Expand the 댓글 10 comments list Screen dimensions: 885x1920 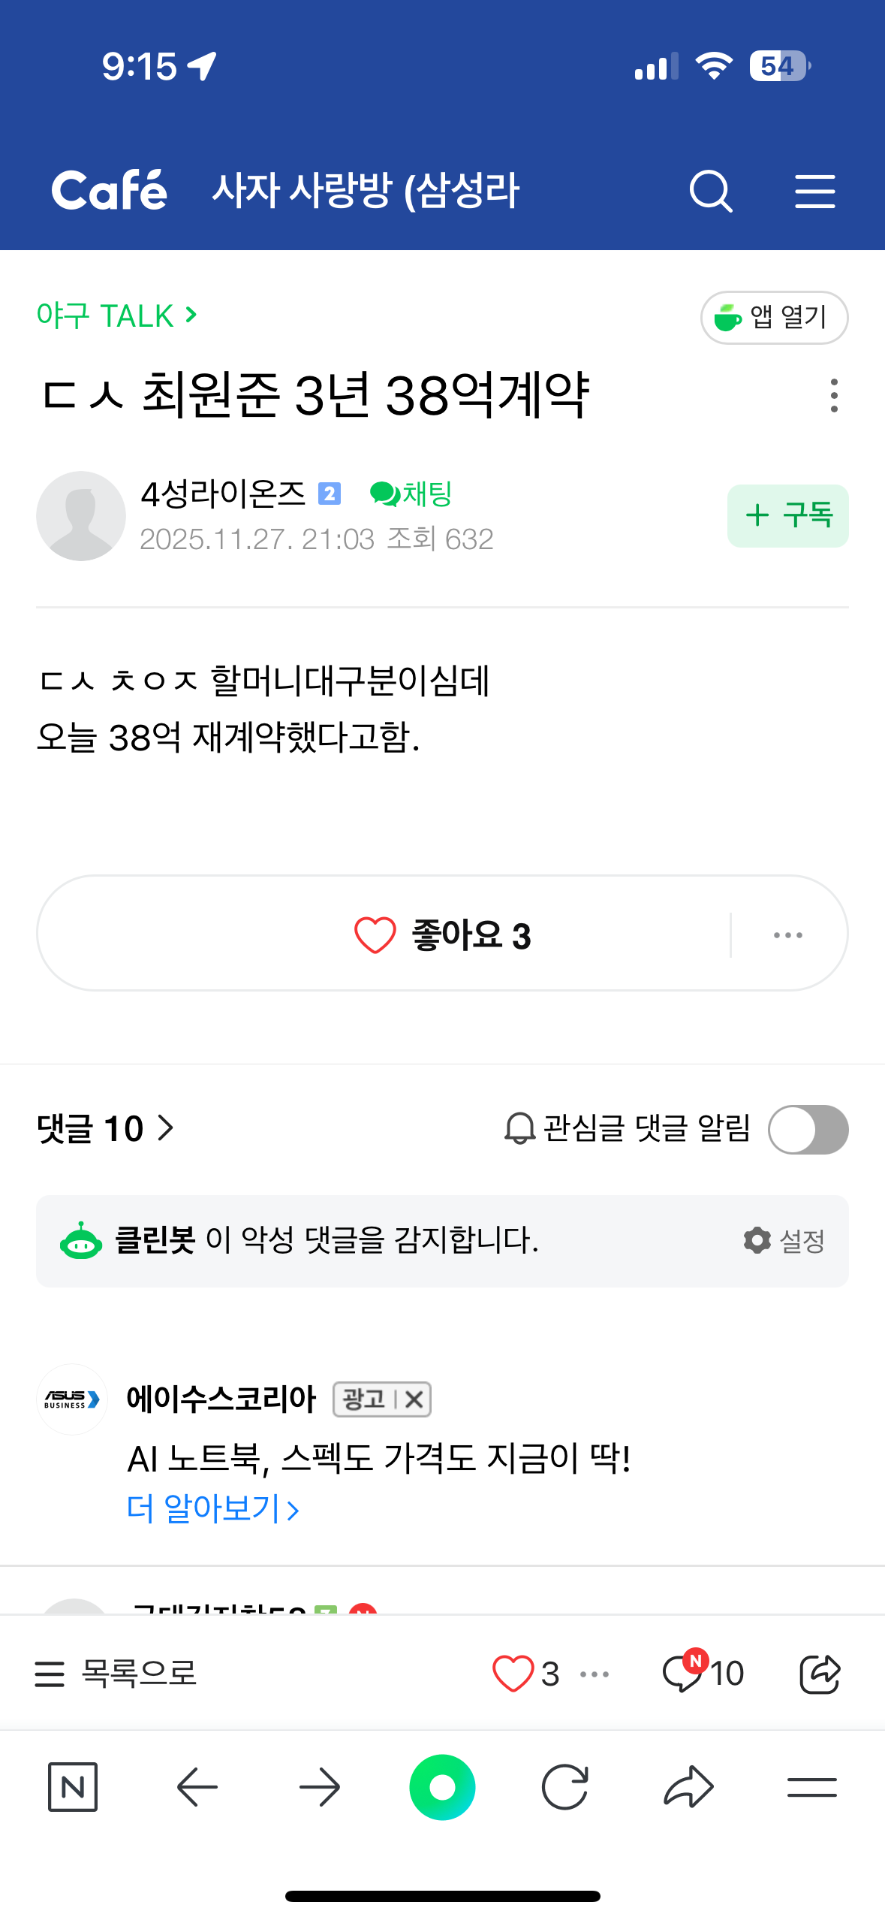[105, 1129]
